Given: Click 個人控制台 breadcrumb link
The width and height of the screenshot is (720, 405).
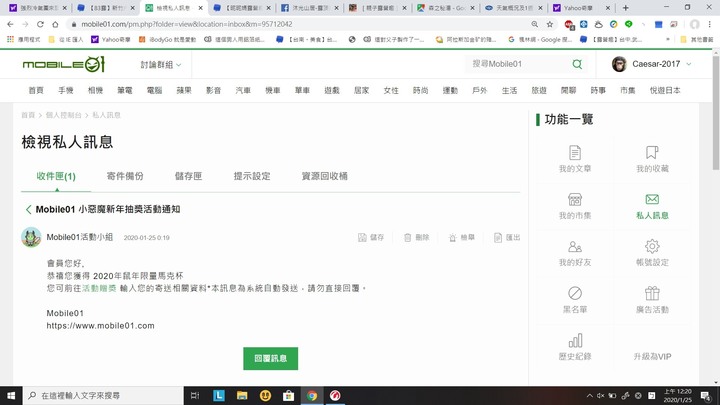Looking at the screenshot, I should (x=64, y=115).
